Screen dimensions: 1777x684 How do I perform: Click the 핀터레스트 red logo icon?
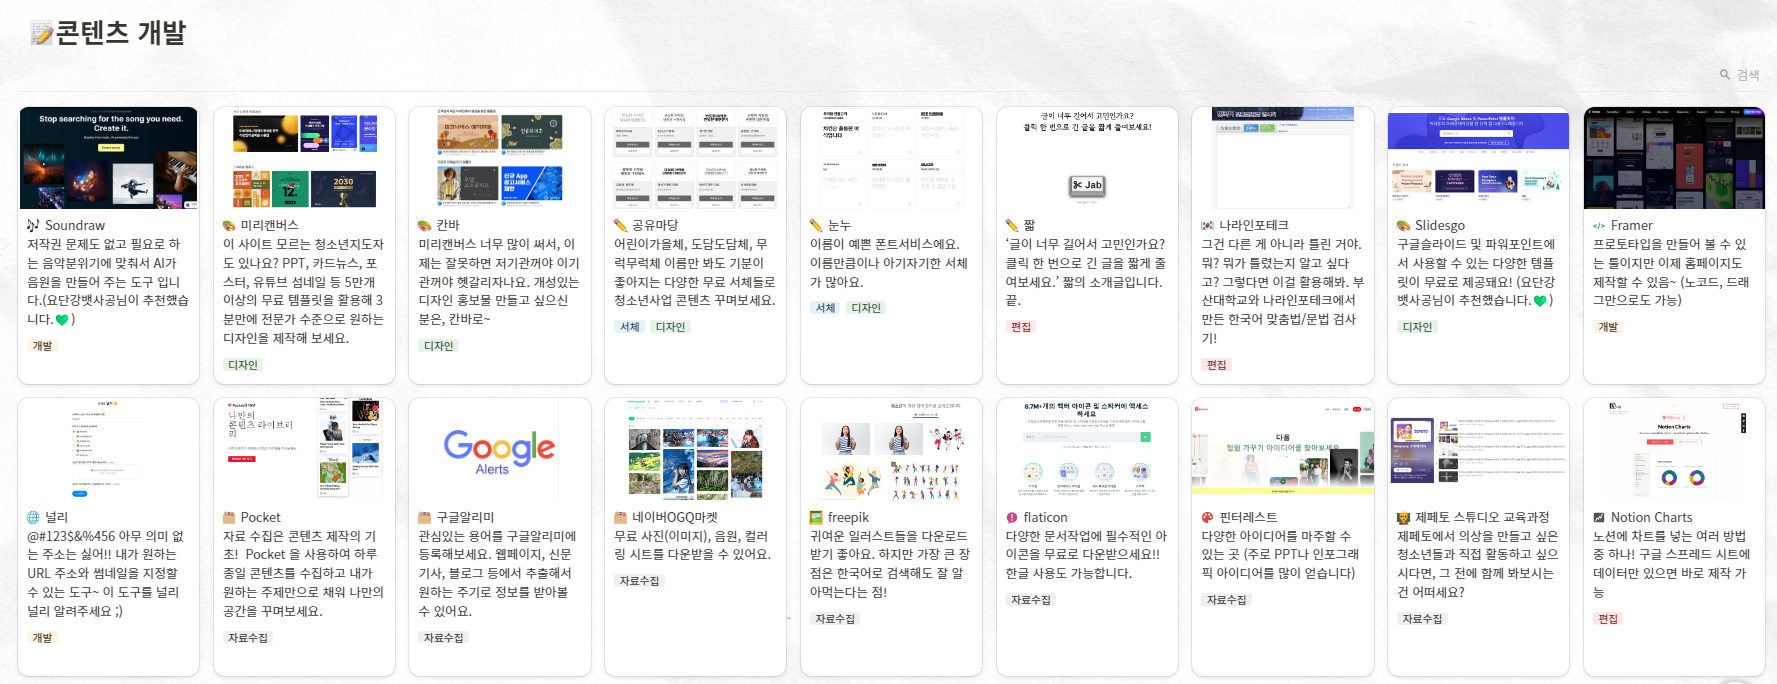coord(1207,518)
